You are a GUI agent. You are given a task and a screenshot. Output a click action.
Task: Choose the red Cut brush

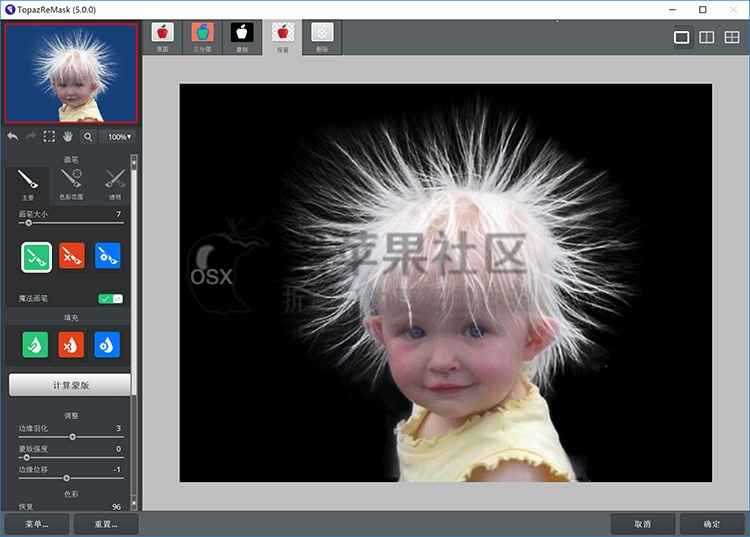pyautogui.click(x=72, y=256)
